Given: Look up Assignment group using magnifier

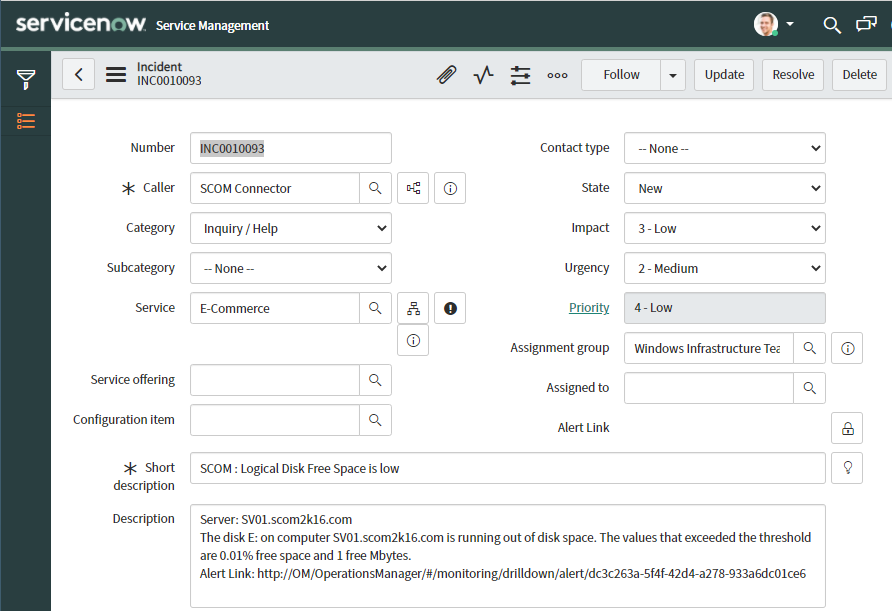Looking at the screenshot, I should pyautogui.click(x=810, y=348).
